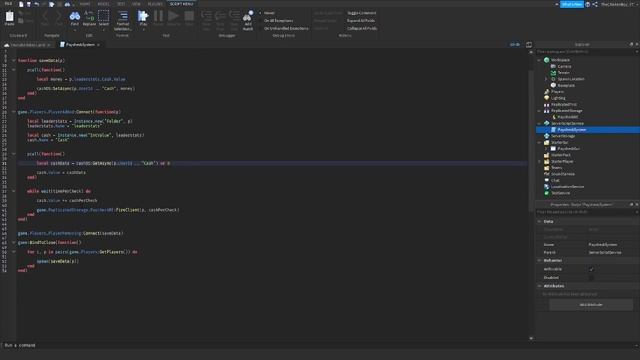Screen dimensions: 640x360
Task: Click the Terrain icon in Explorer
Action: coord(553,73)
